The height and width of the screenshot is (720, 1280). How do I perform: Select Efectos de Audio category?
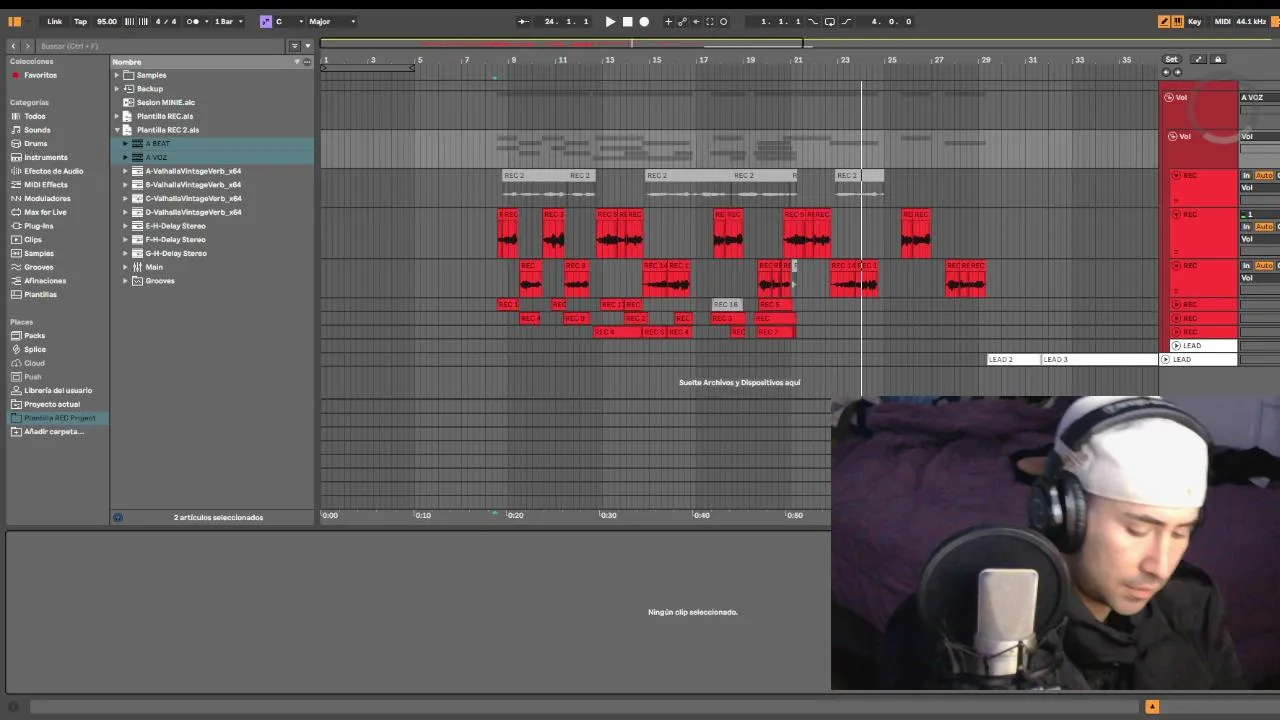(x=53, y=171)
